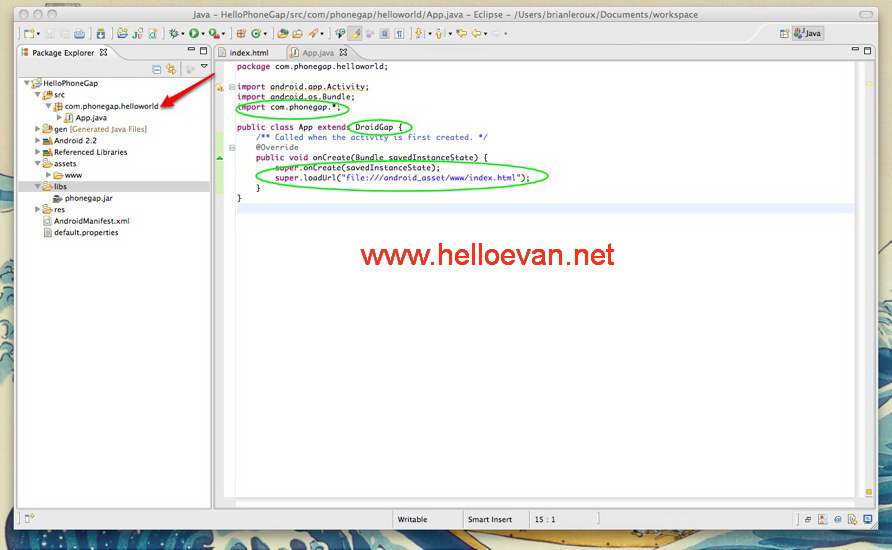Click the New Android XML file icon
The height and width of the screenshot is (550, 892).
153,34
